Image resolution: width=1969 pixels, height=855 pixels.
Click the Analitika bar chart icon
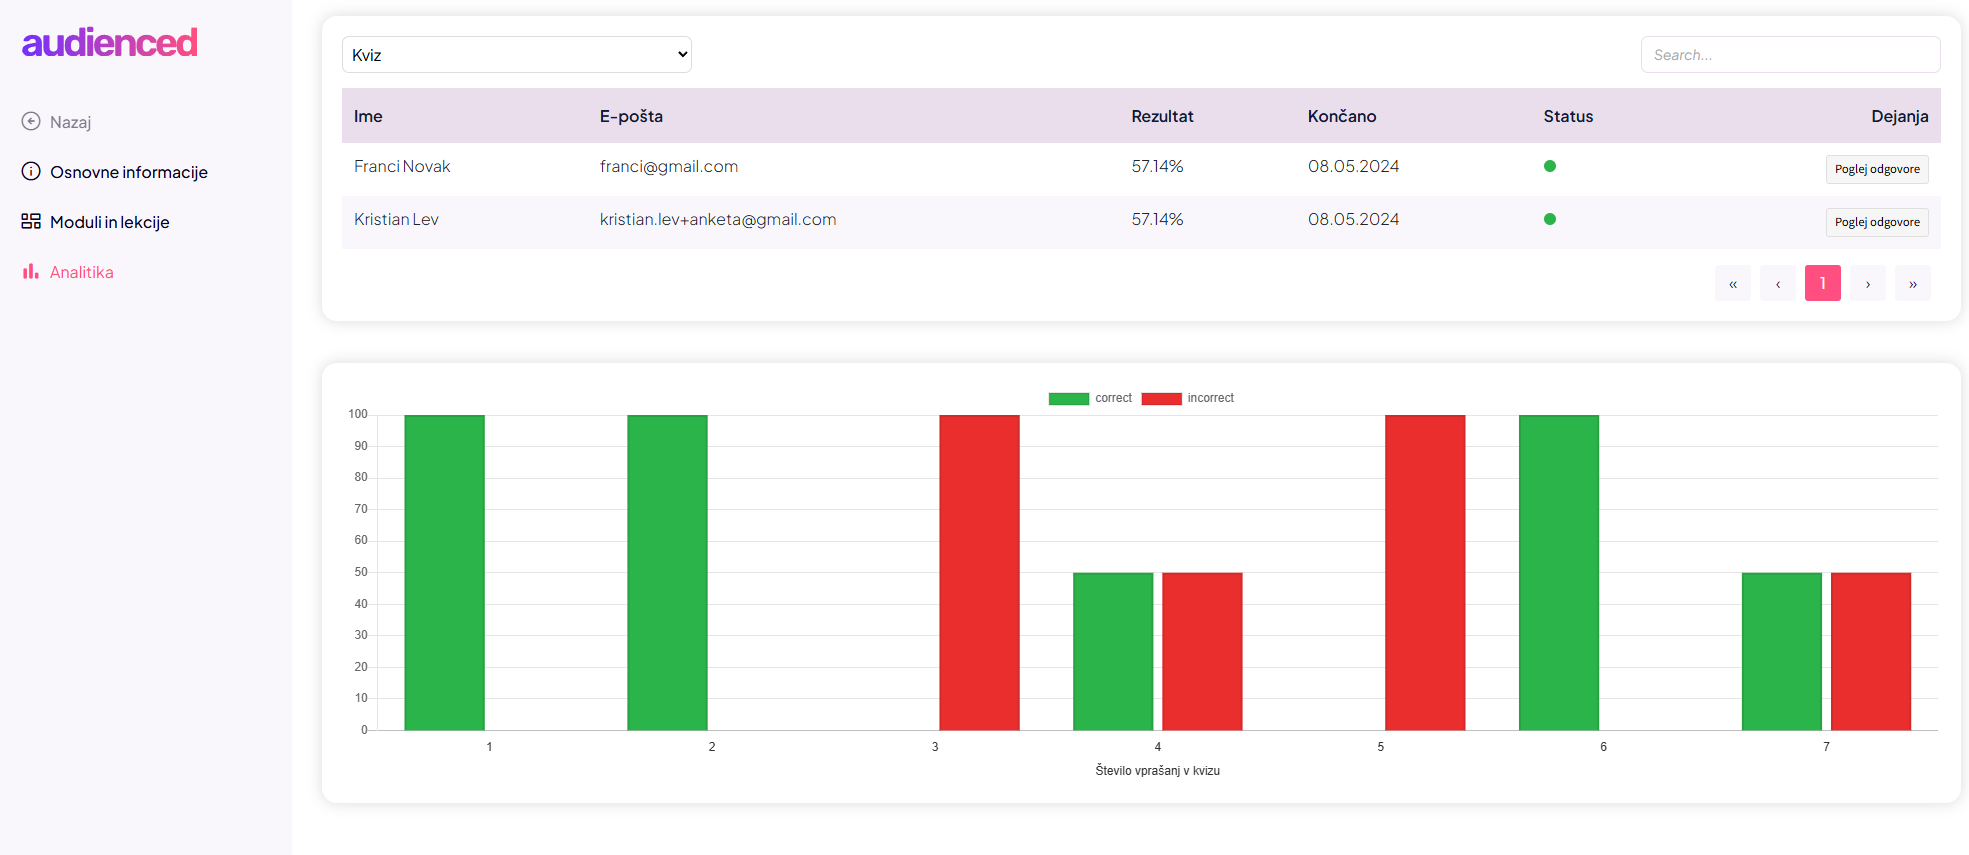tap(31, 272)
